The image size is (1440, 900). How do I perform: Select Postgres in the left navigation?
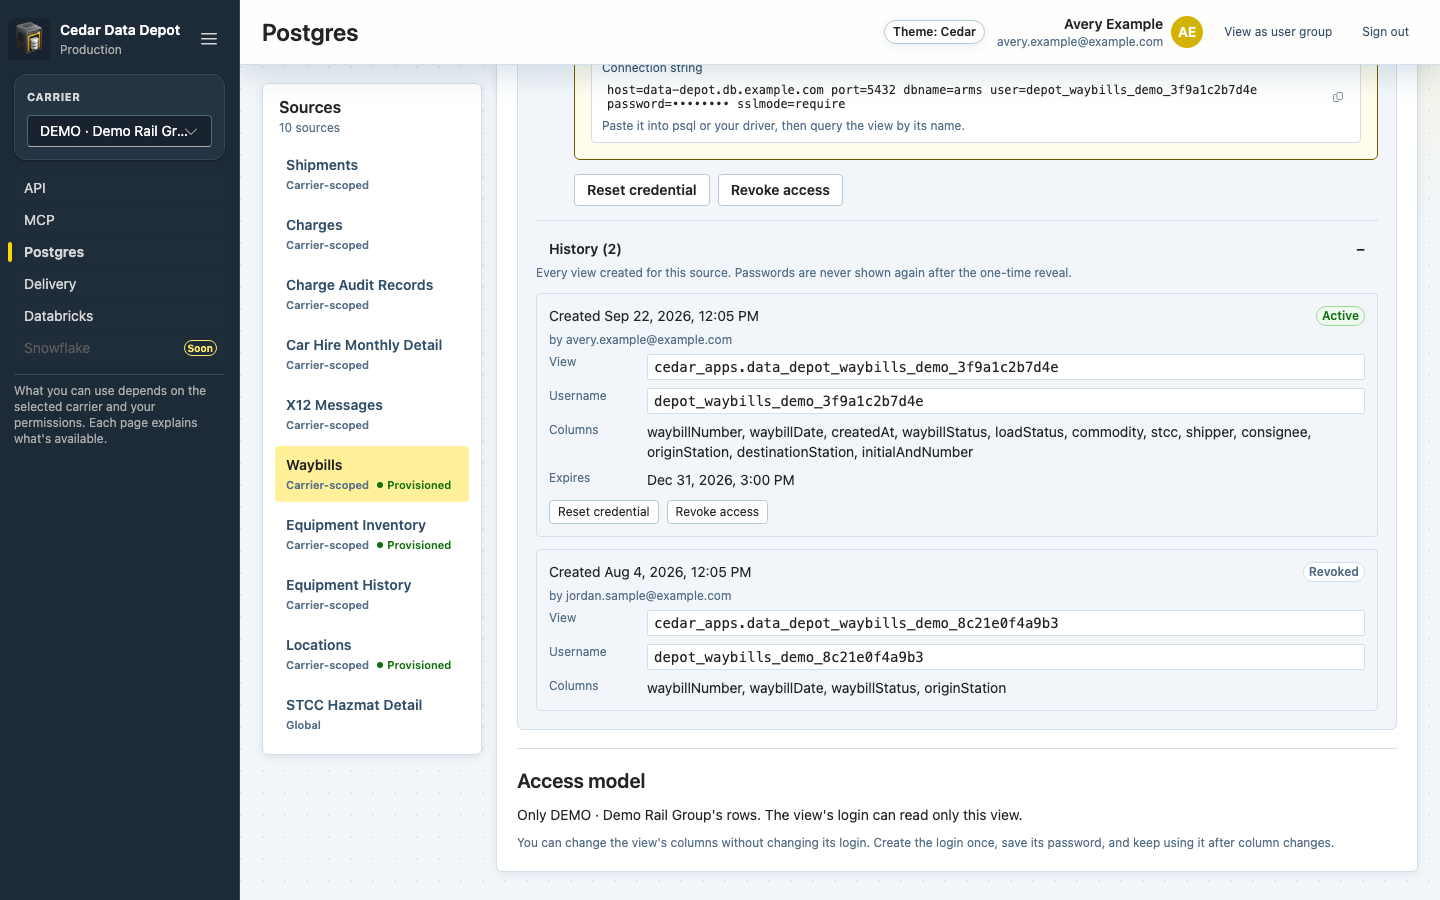[x=120, y=252]
